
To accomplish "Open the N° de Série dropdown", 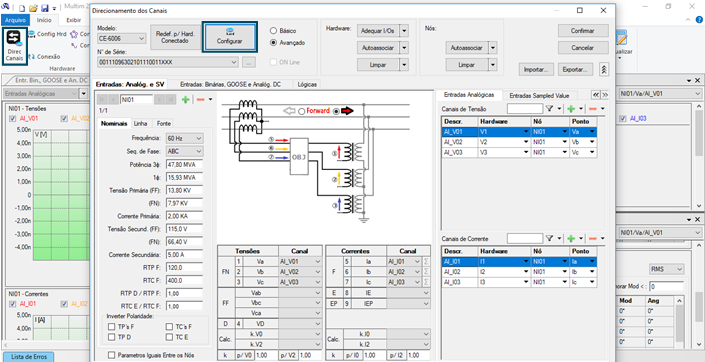I will [168, 63].
